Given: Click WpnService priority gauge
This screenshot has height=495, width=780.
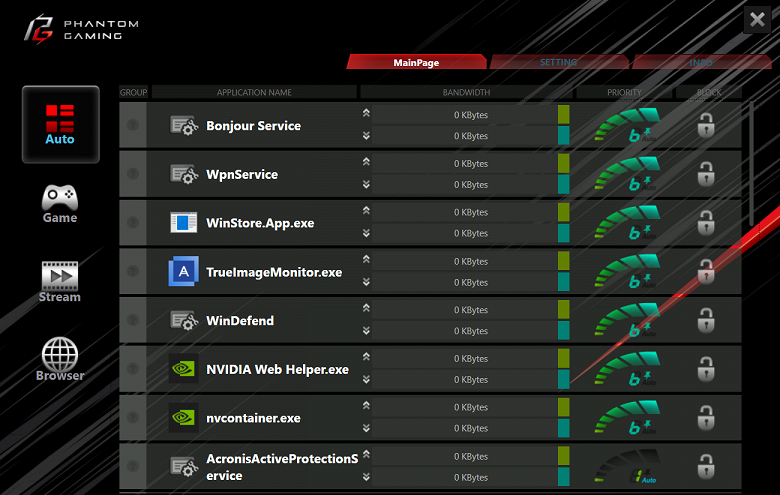Looking at the screenshot, I should (627, 173).
